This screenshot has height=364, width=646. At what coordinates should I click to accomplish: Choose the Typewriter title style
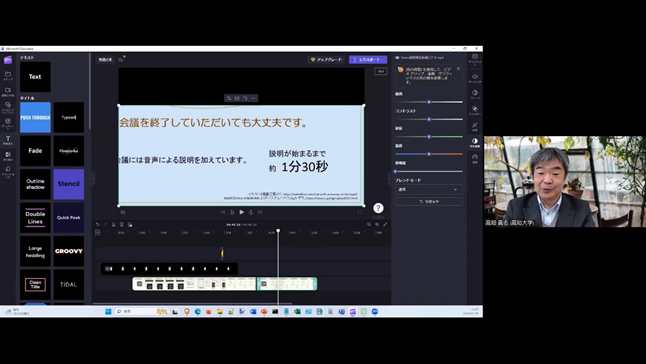69,117
